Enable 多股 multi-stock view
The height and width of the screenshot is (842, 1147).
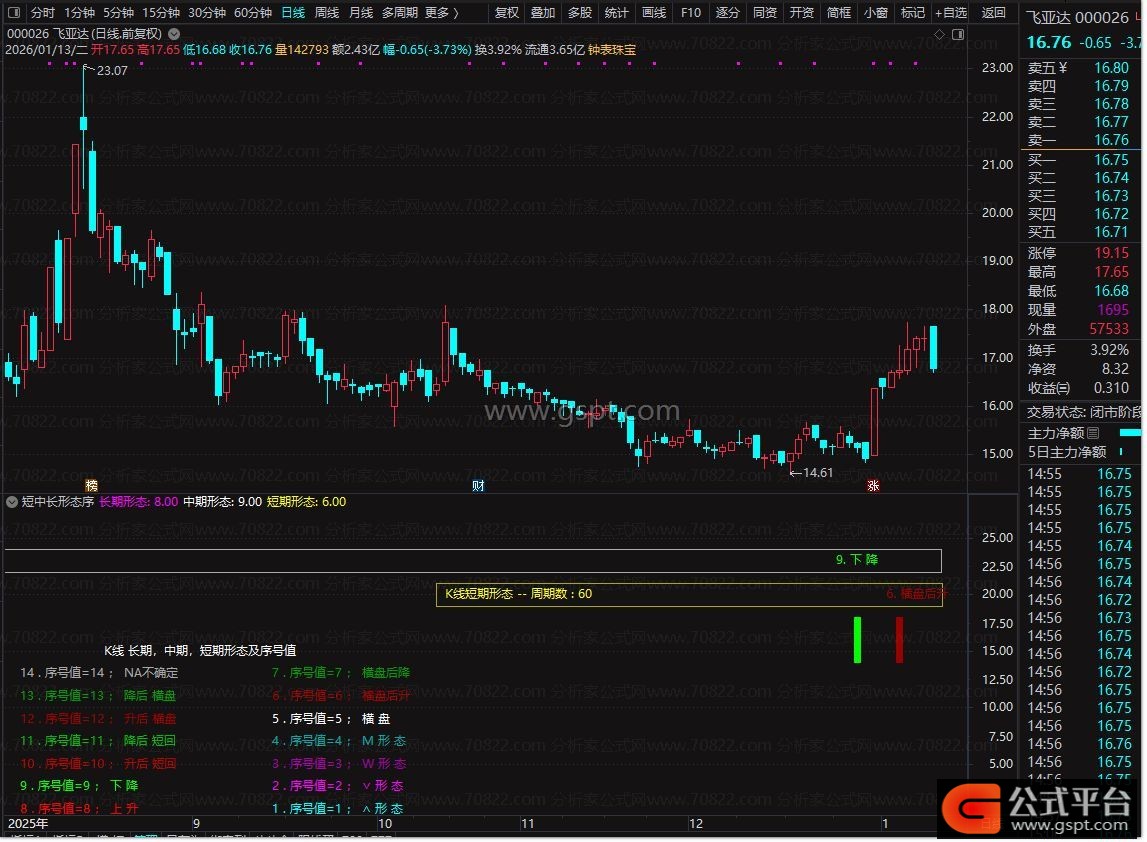point(580,13)
